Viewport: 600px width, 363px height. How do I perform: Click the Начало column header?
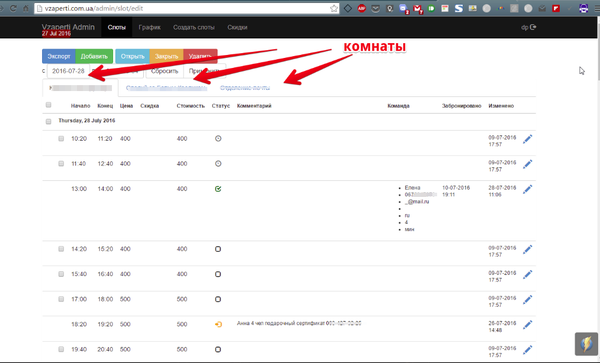[80, 106]
